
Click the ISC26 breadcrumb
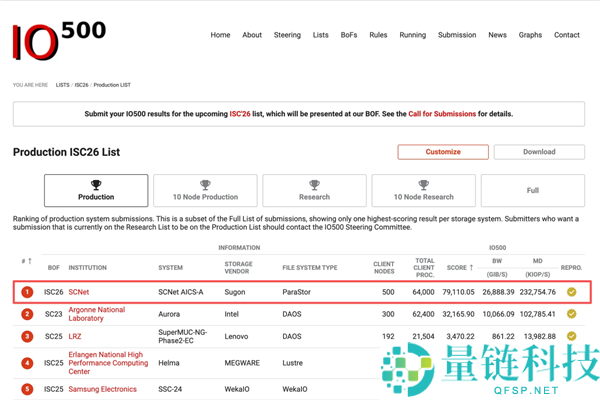point(82,85)
